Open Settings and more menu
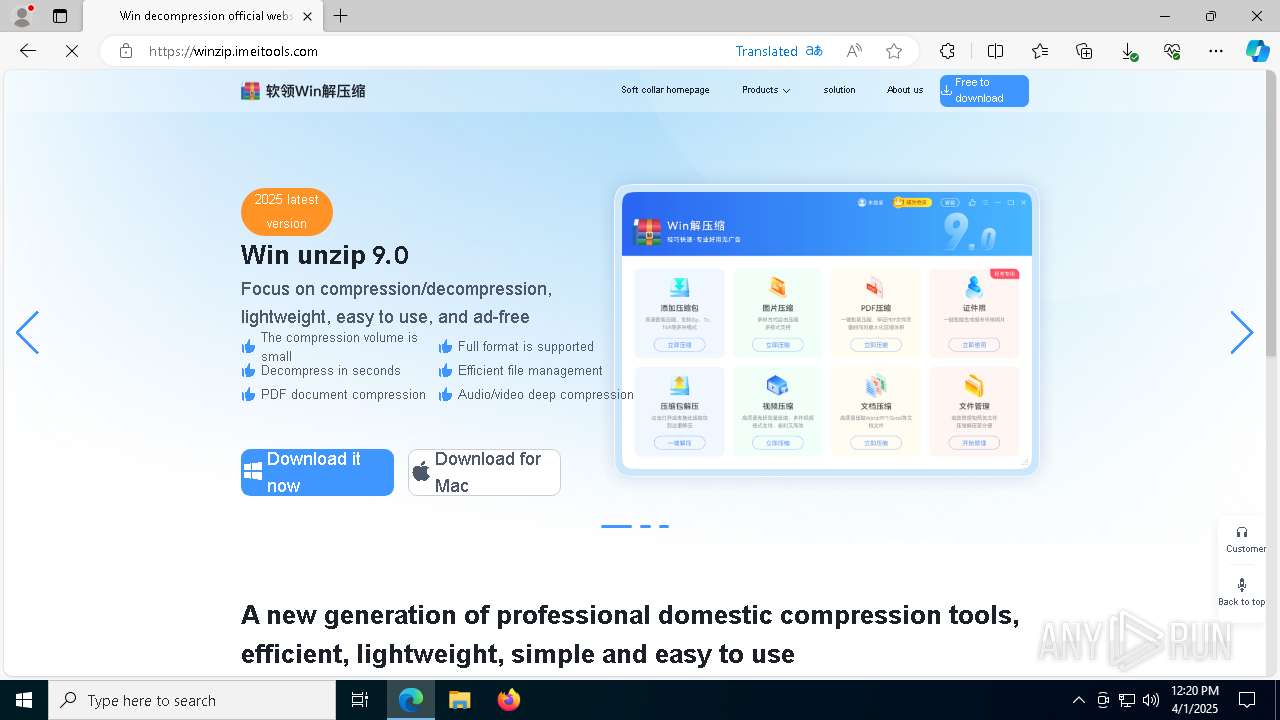 [1216, 51]
